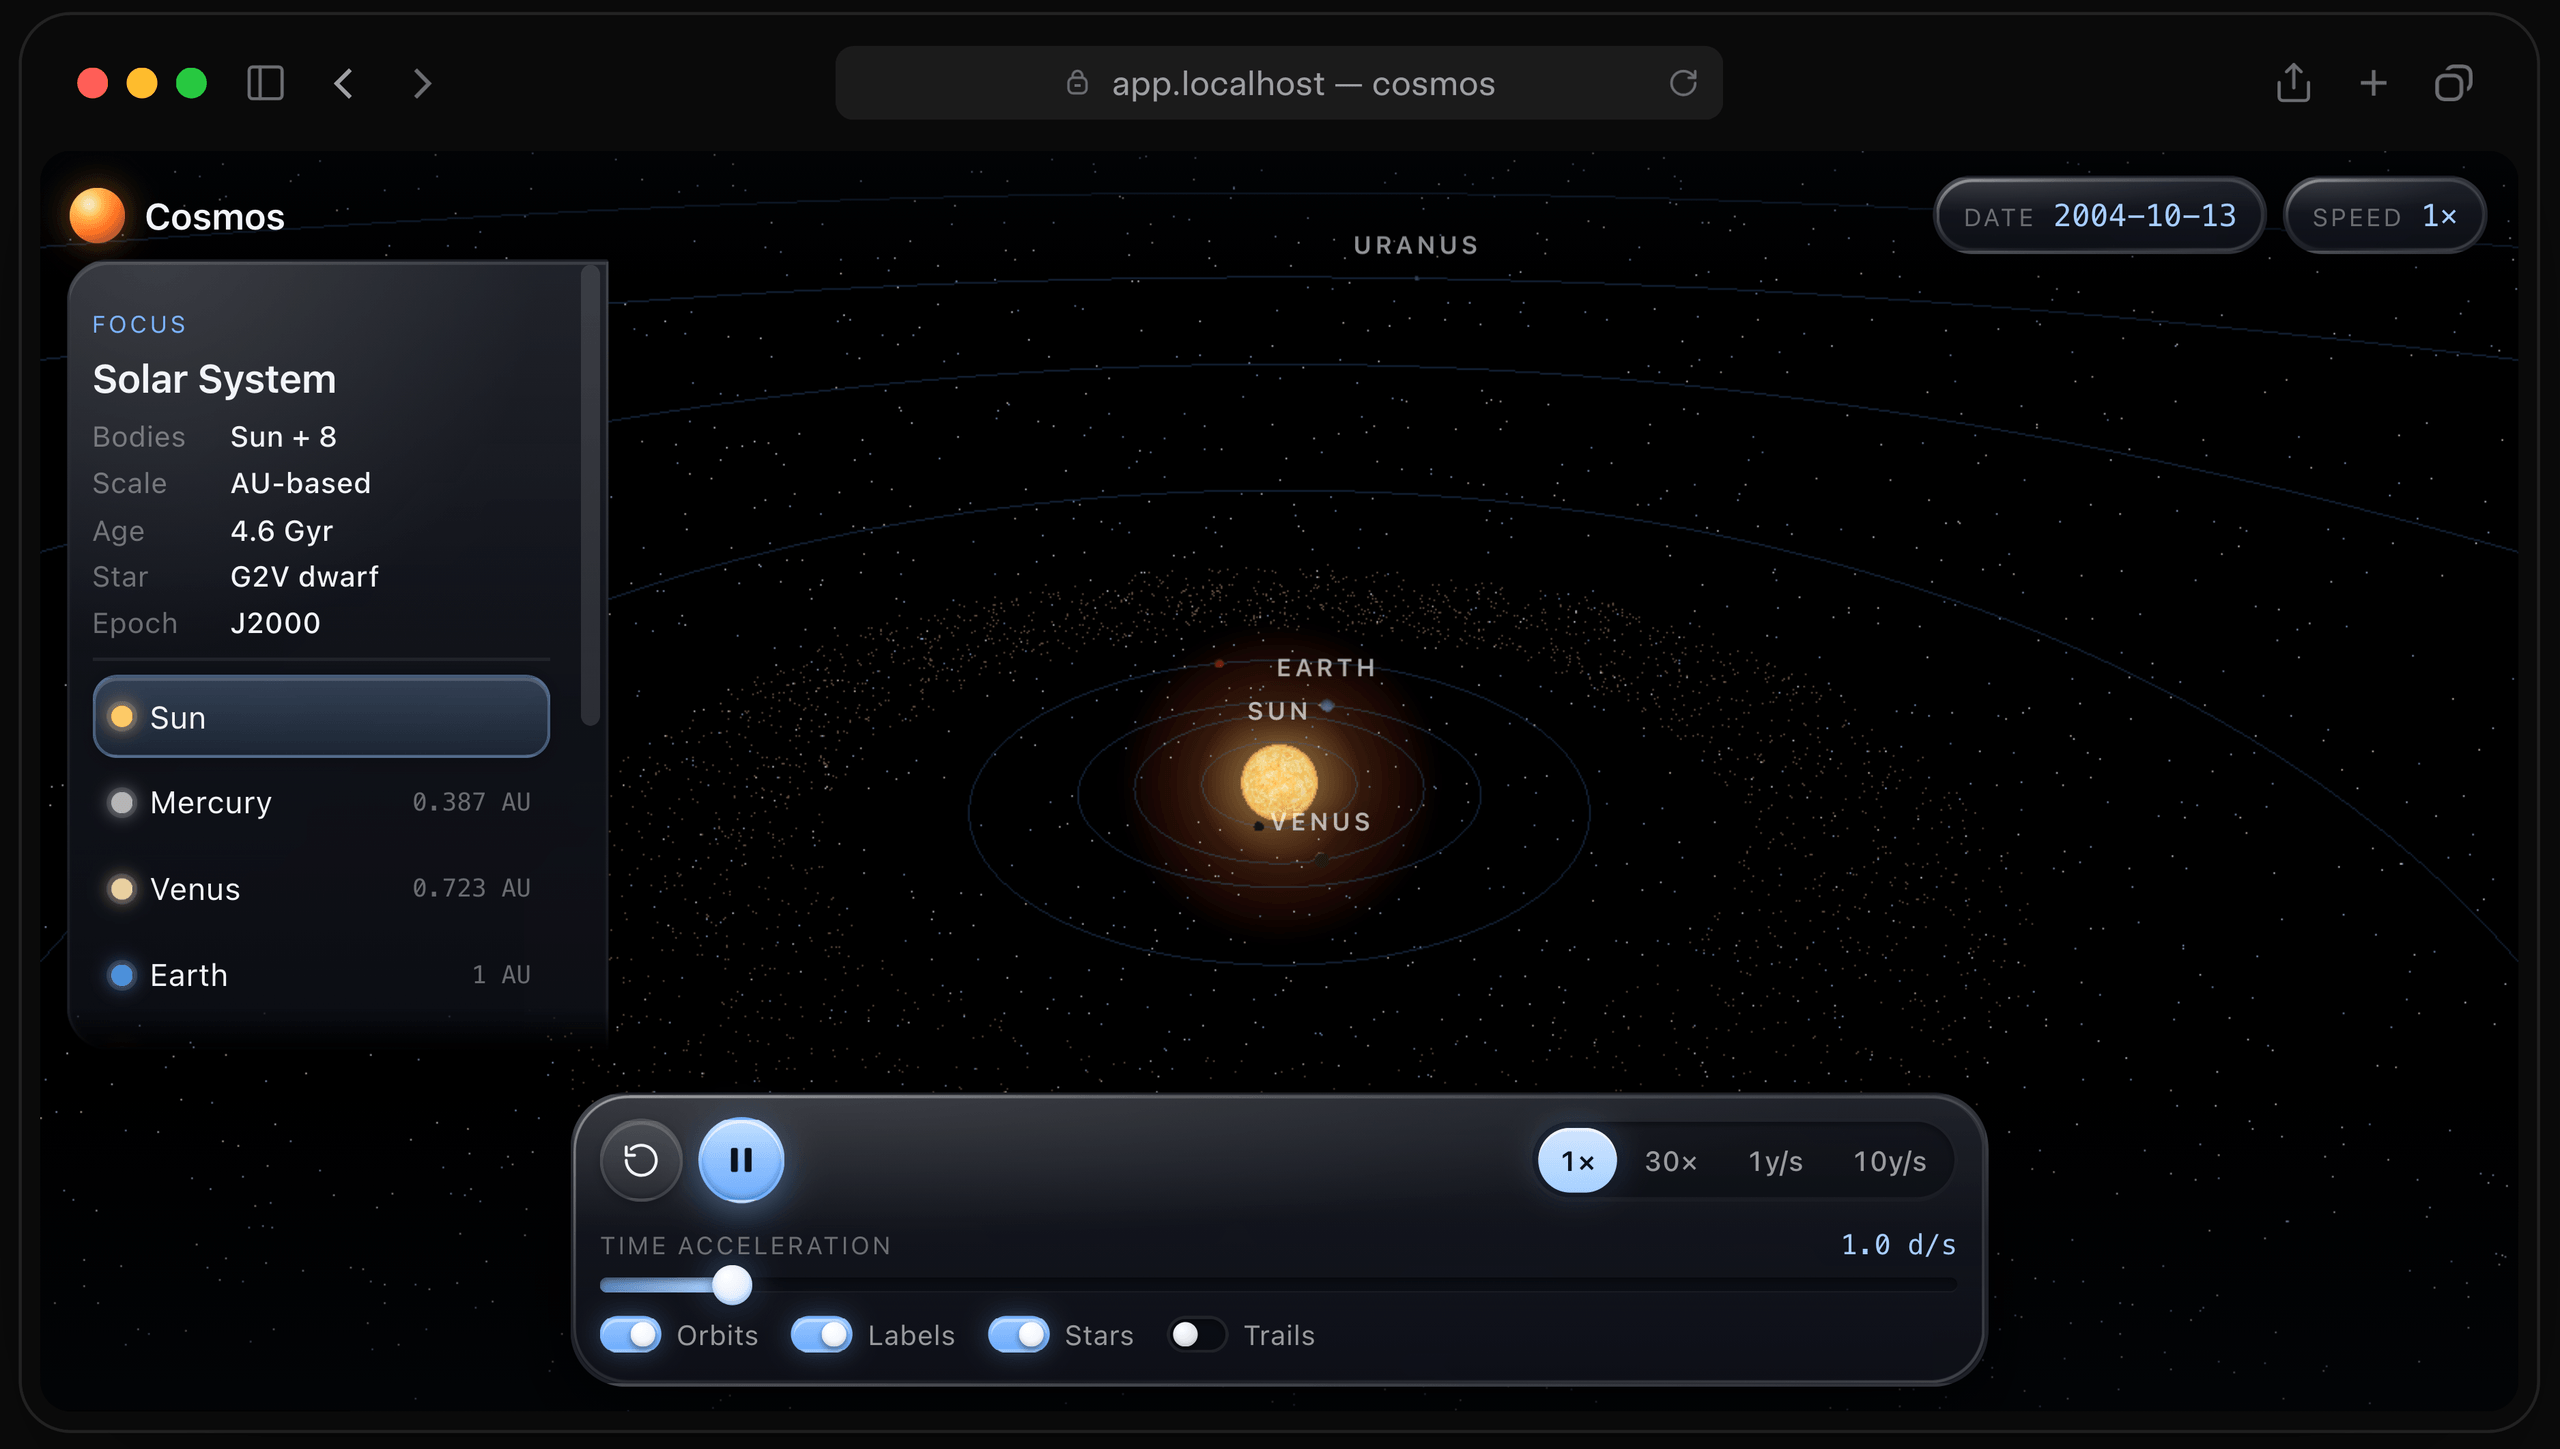This screenshot has height=1449, width=2560.
Task: Click the Cosmos app title
Action: coord(215,217)
